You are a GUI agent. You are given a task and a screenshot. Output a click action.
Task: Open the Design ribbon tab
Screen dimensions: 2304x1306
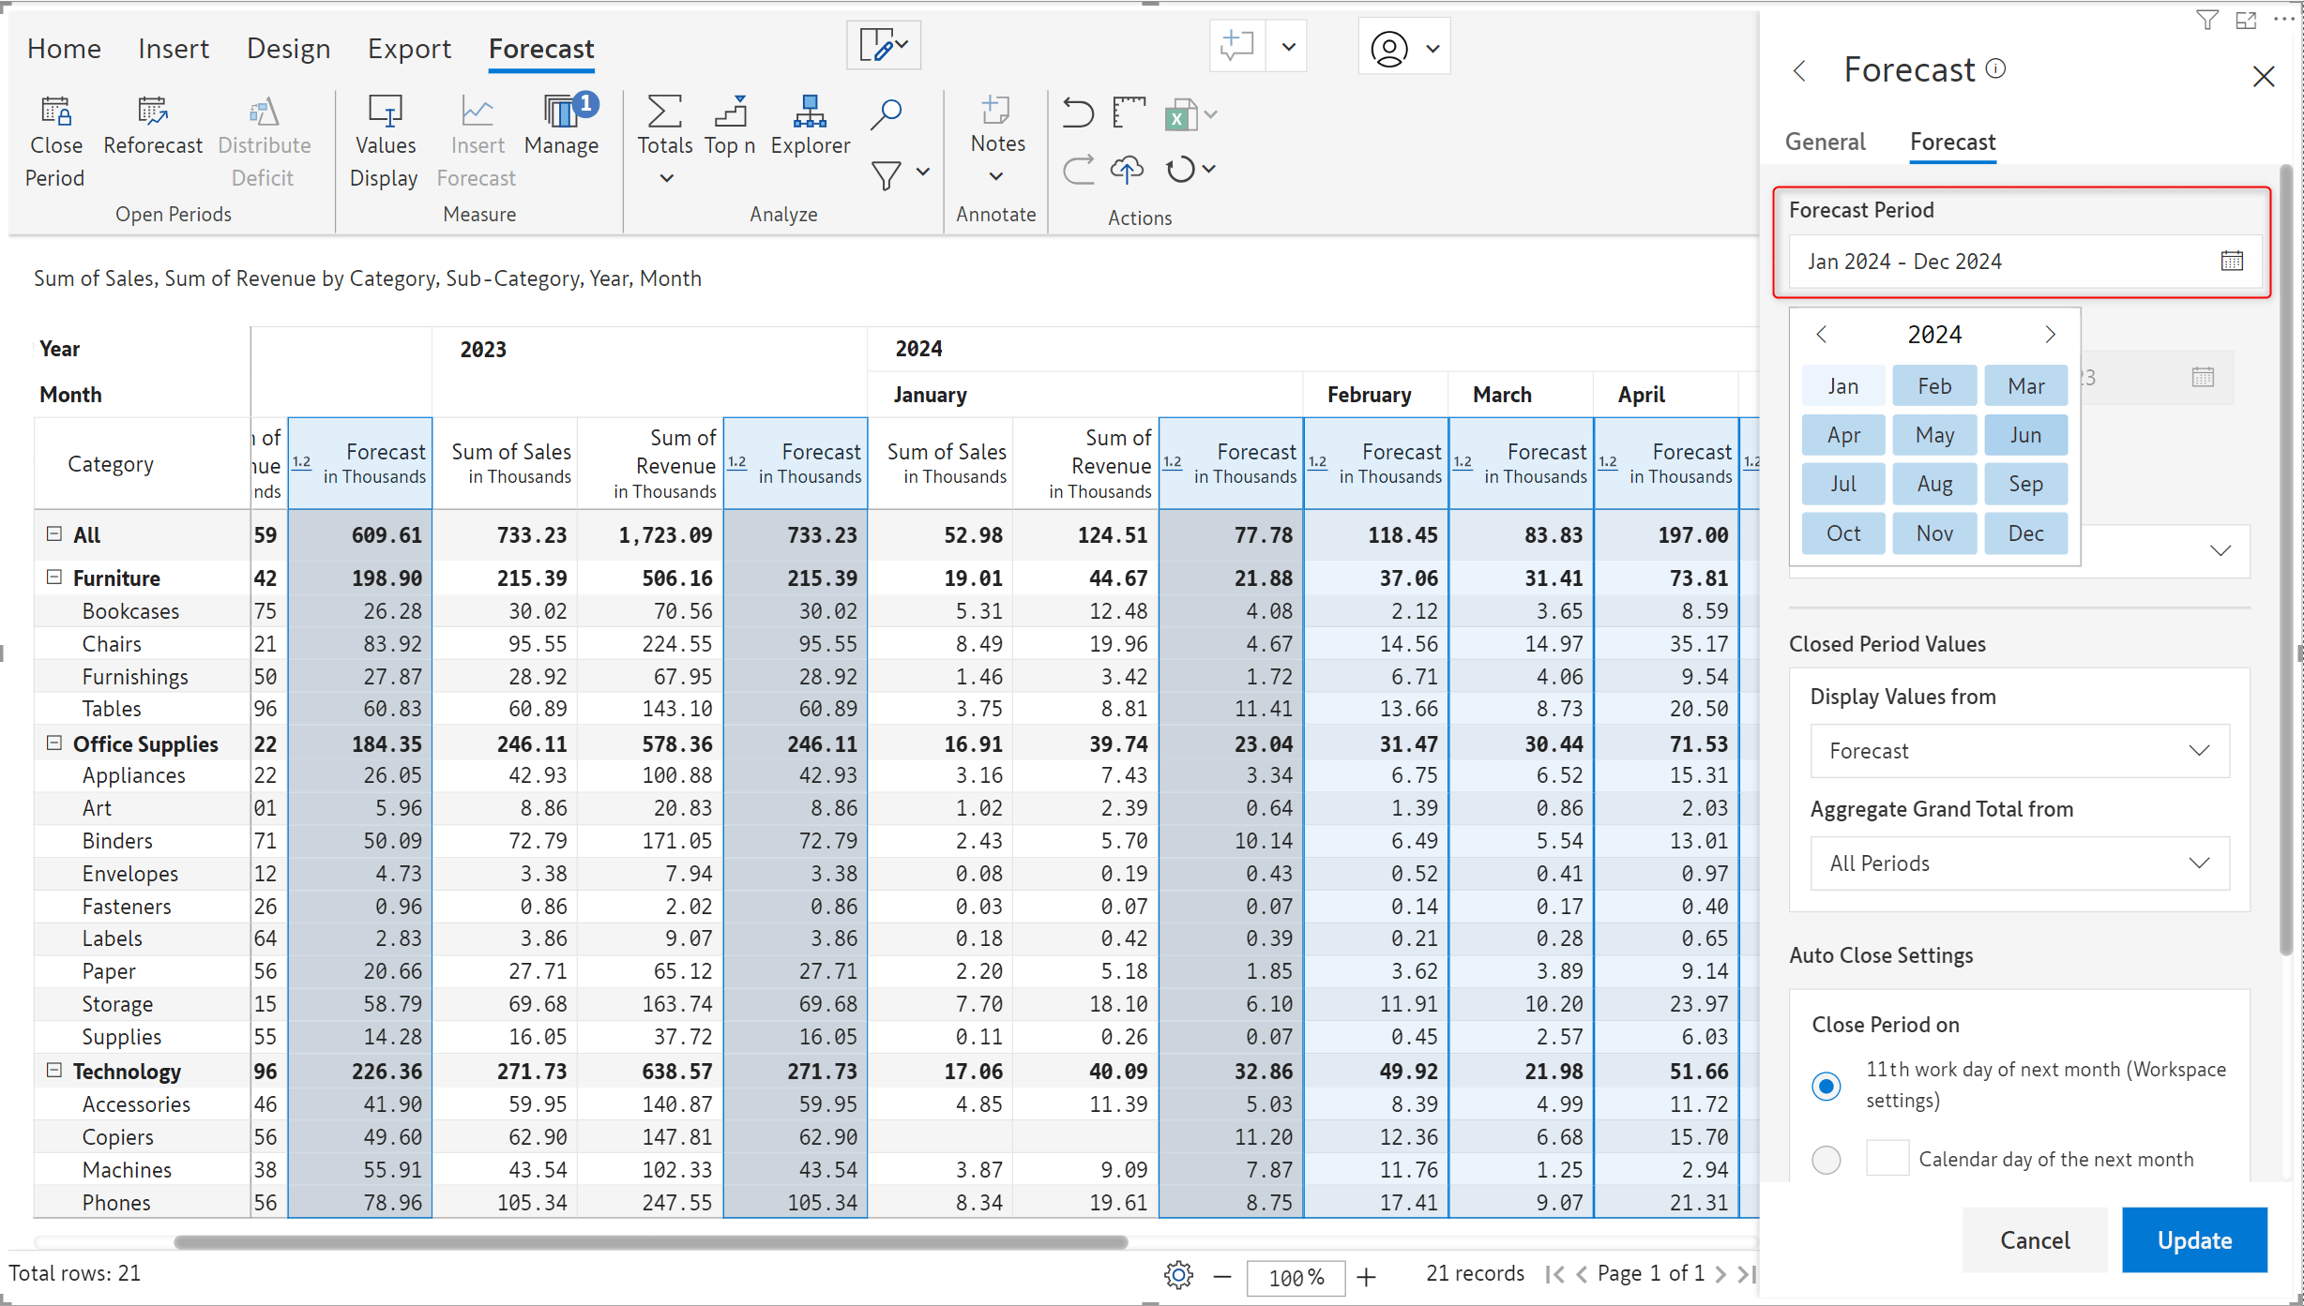click(288, 48)
